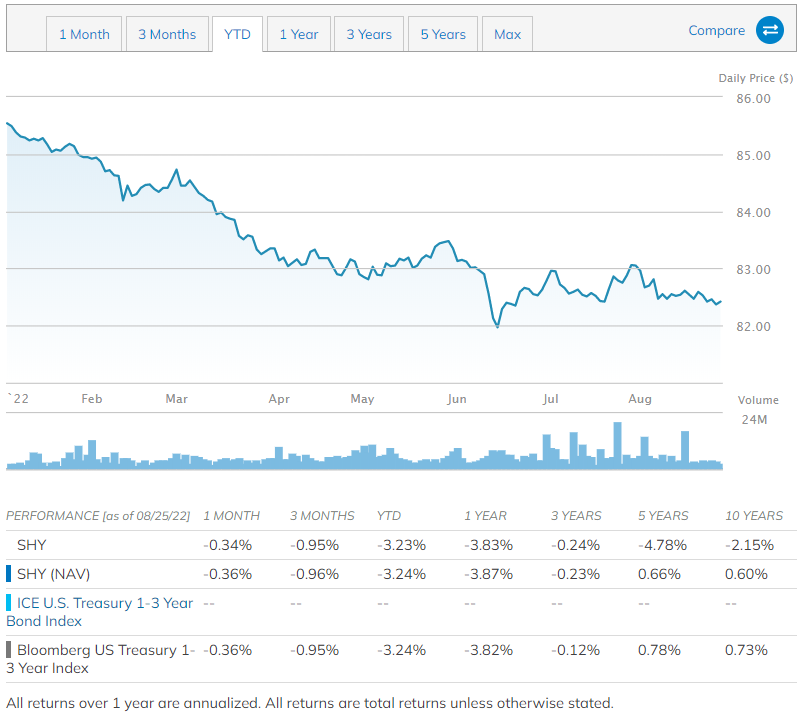Click the tallest volume bar in late July
Image resolution: width=797 pixels, height=715 pixels.
click(617, 445)
